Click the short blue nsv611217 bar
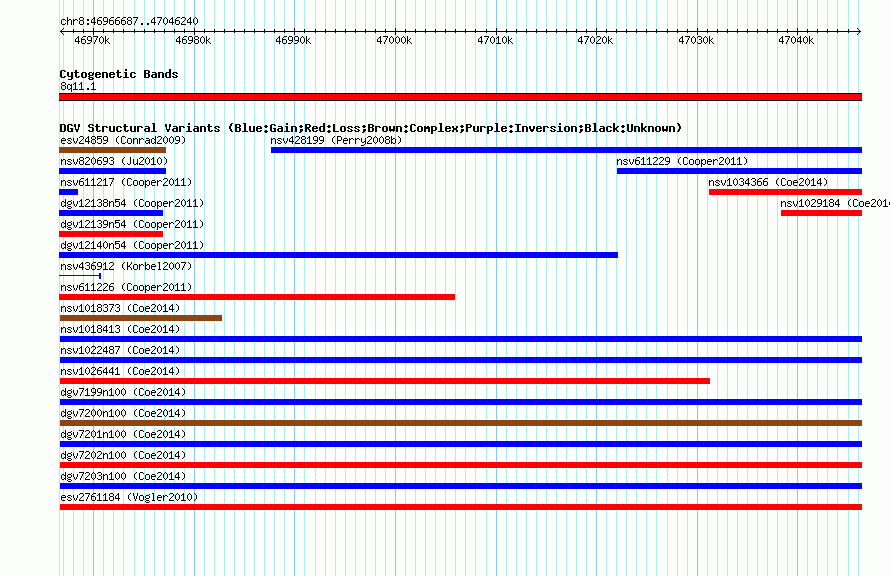The image size is (890, 576). point(68,192)
